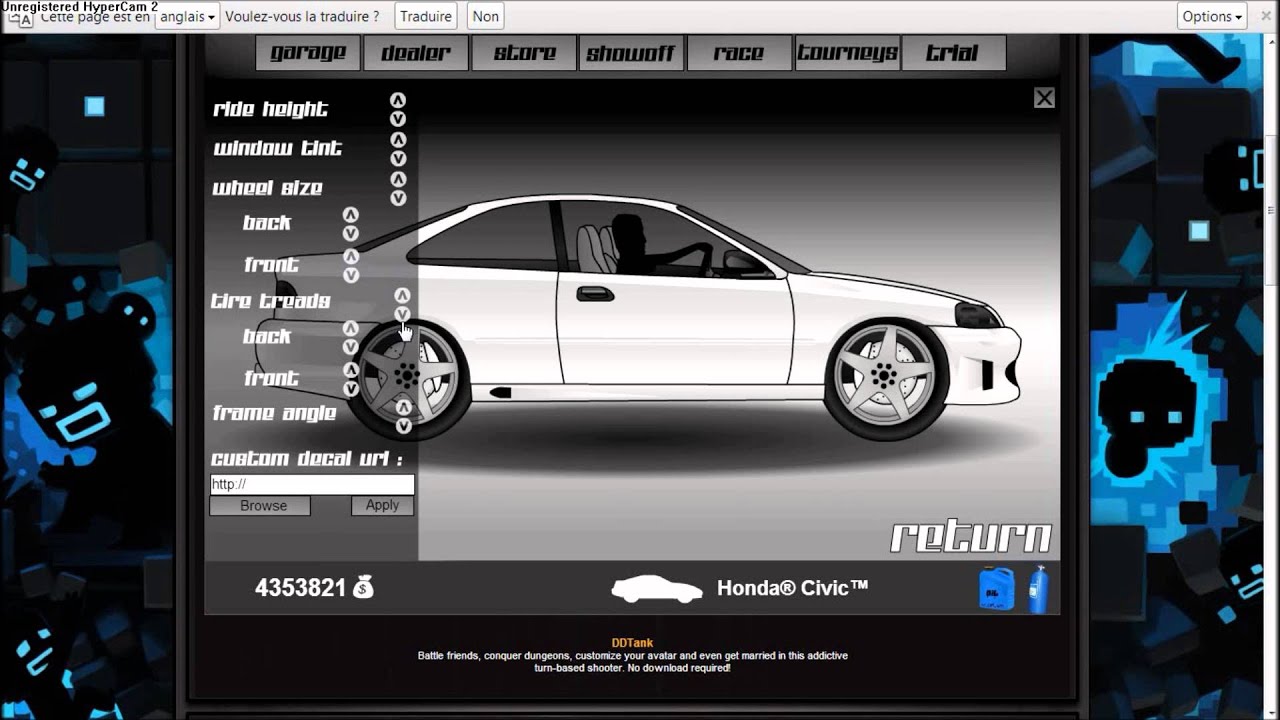Click the car door handle
Screen dimensions: 1280x720
pyautogui.click(x=595, y=294)
